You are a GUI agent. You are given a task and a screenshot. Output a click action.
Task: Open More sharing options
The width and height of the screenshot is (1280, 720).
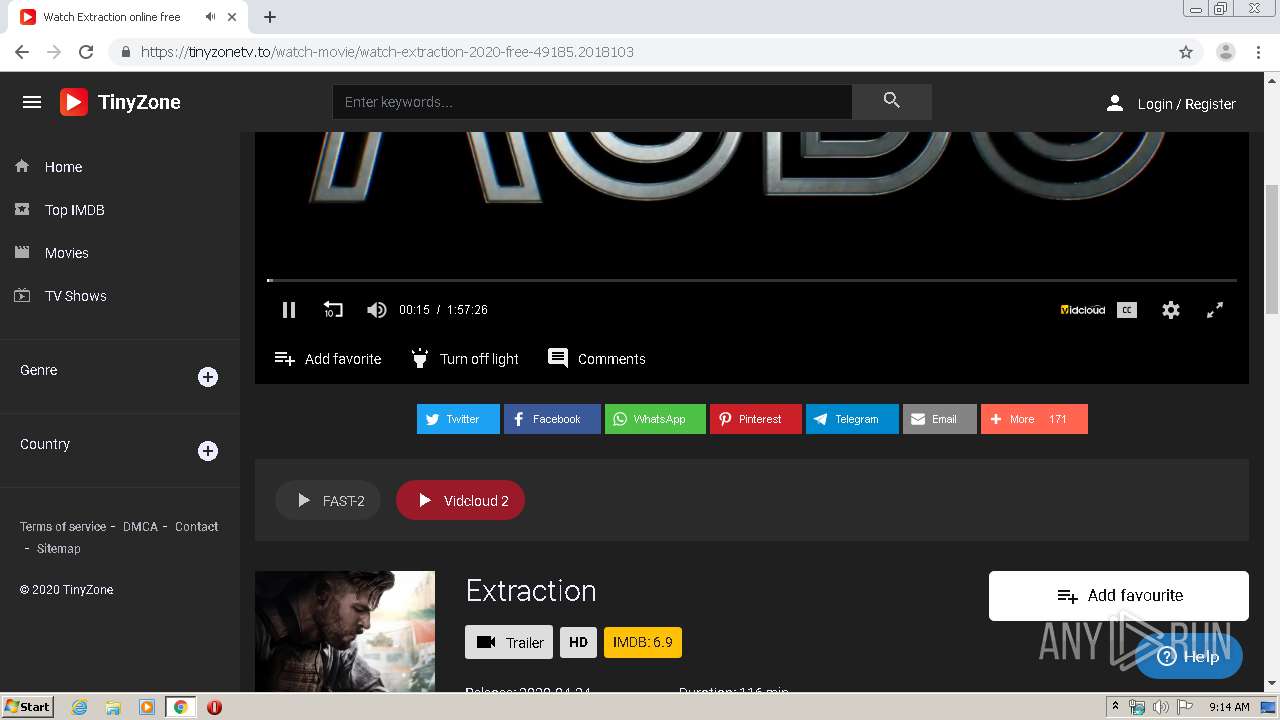pos(1034,419)
